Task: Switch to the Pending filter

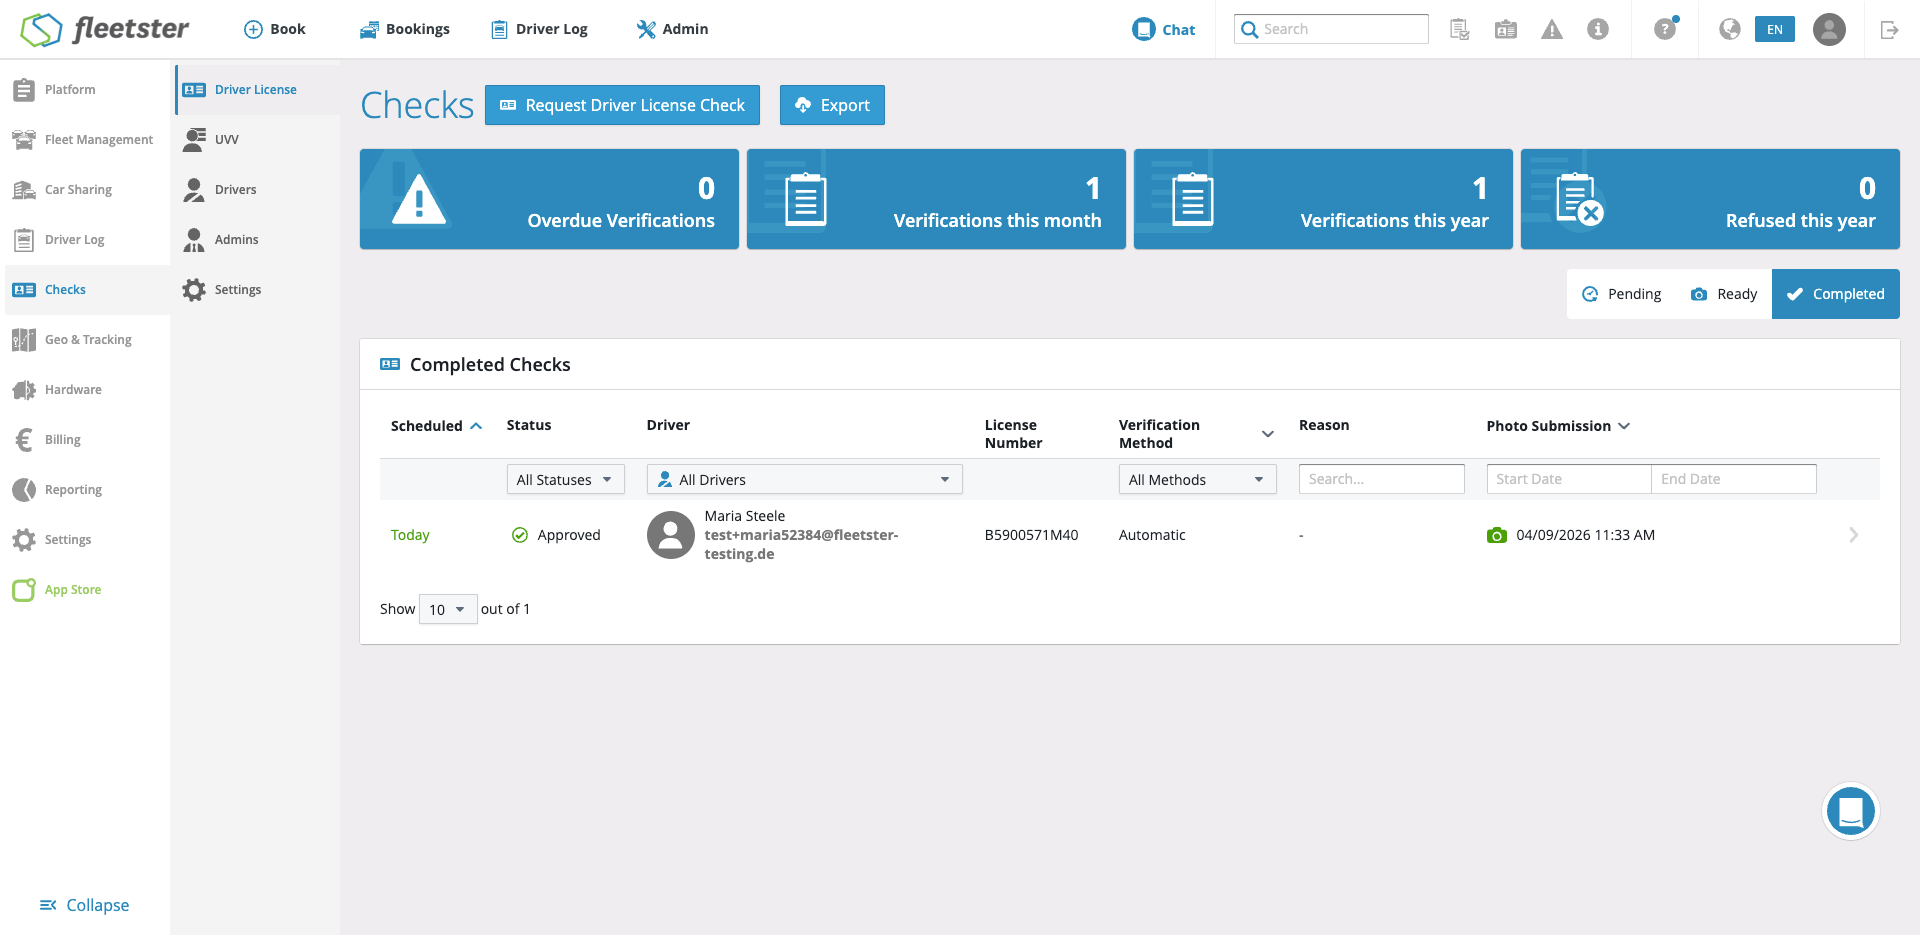Action: [x=1621, y=294]
